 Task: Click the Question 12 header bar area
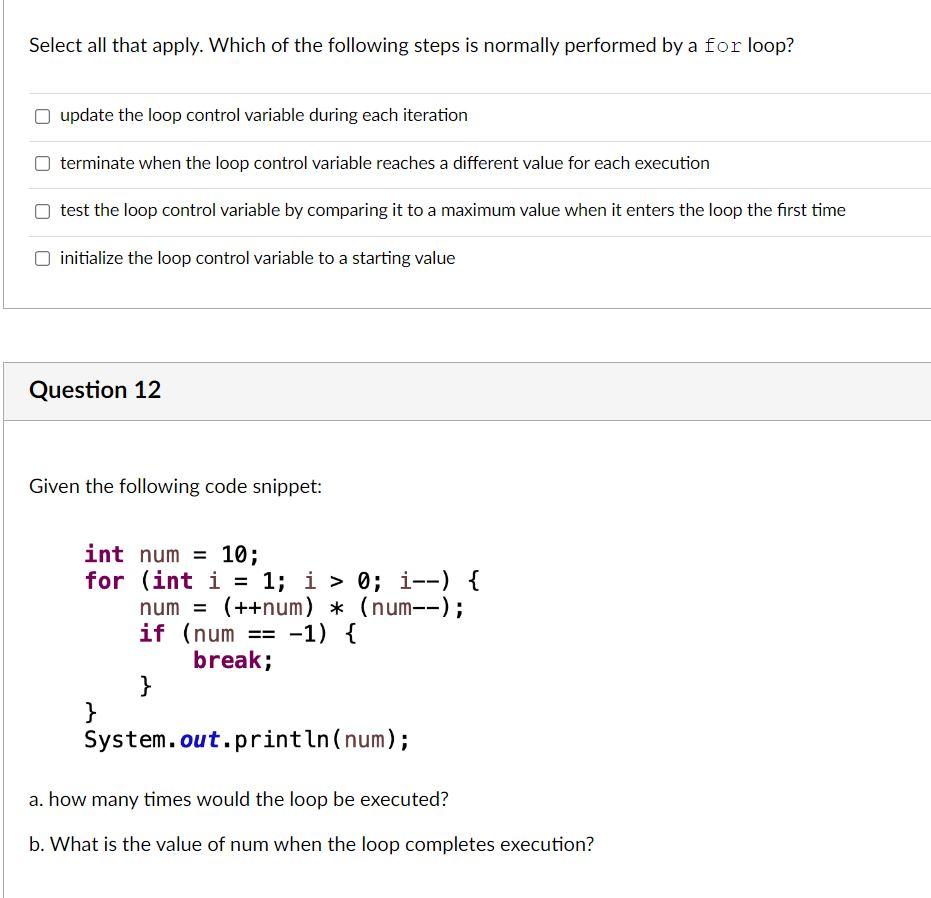[x=465, y=390]
